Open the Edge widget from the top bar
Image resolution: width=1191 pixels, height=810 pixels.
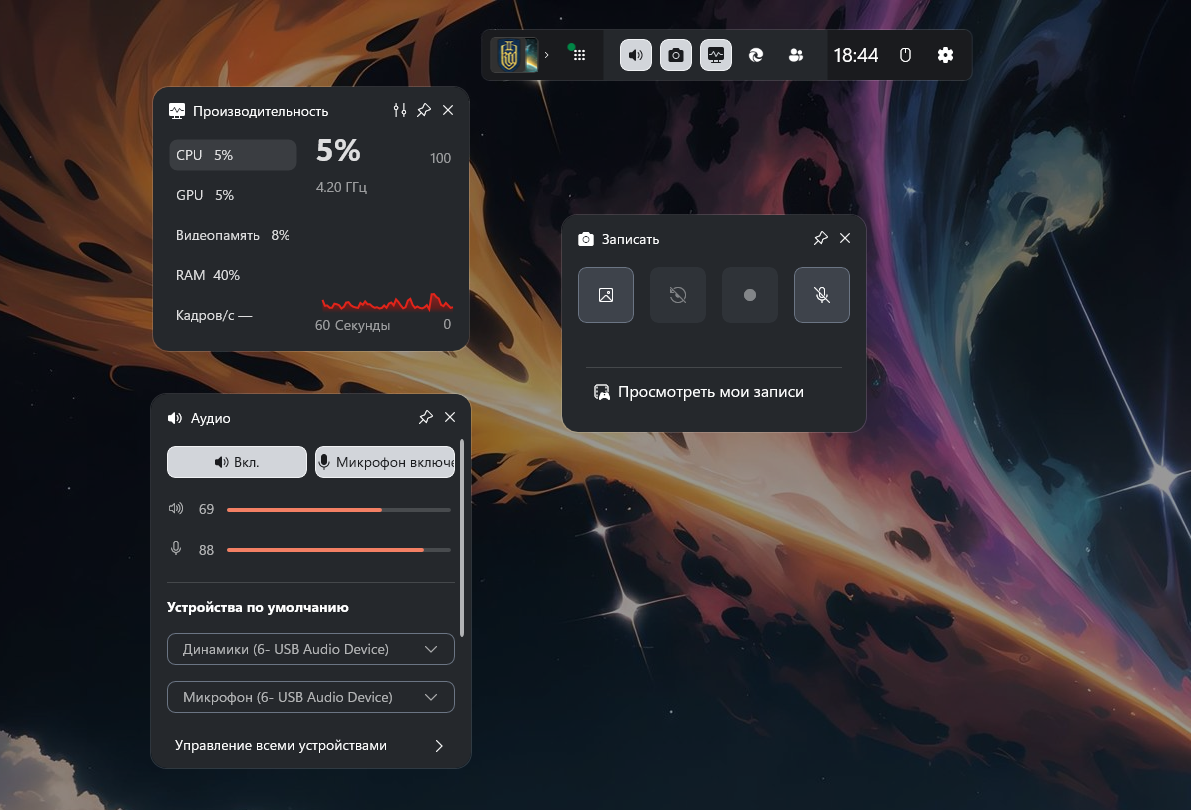tap(756, 55)
